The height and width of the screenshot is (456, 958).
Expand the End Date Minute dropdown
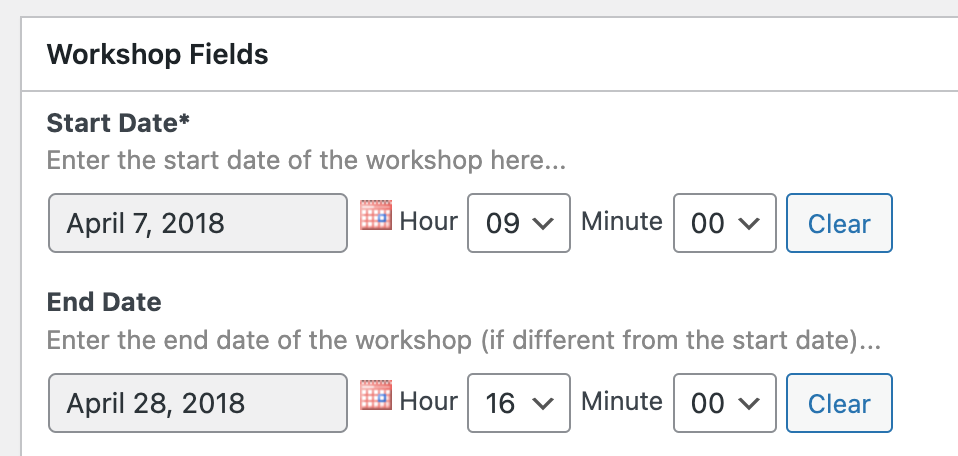click(x=725, y=403)
